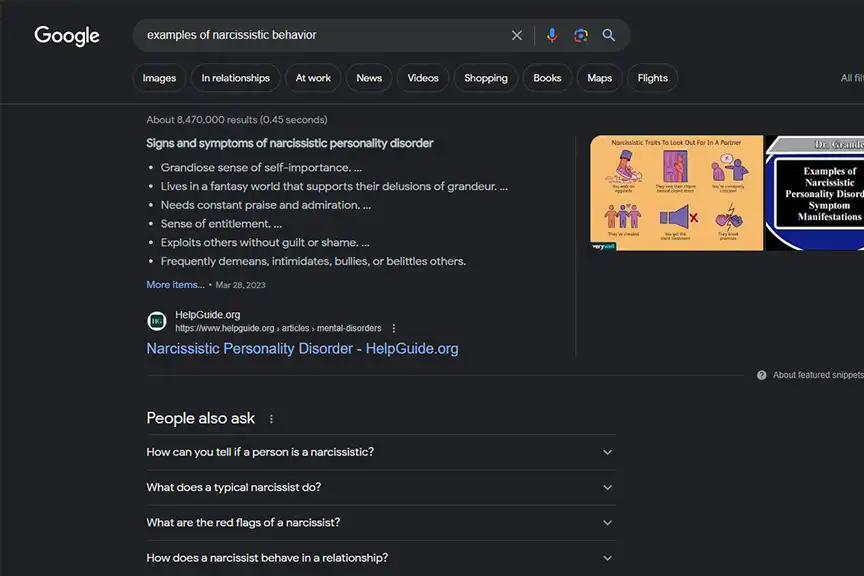
Task: Click Lives in a fantasy world bullet
Action: pyautogui.click(x=334, y=186)
